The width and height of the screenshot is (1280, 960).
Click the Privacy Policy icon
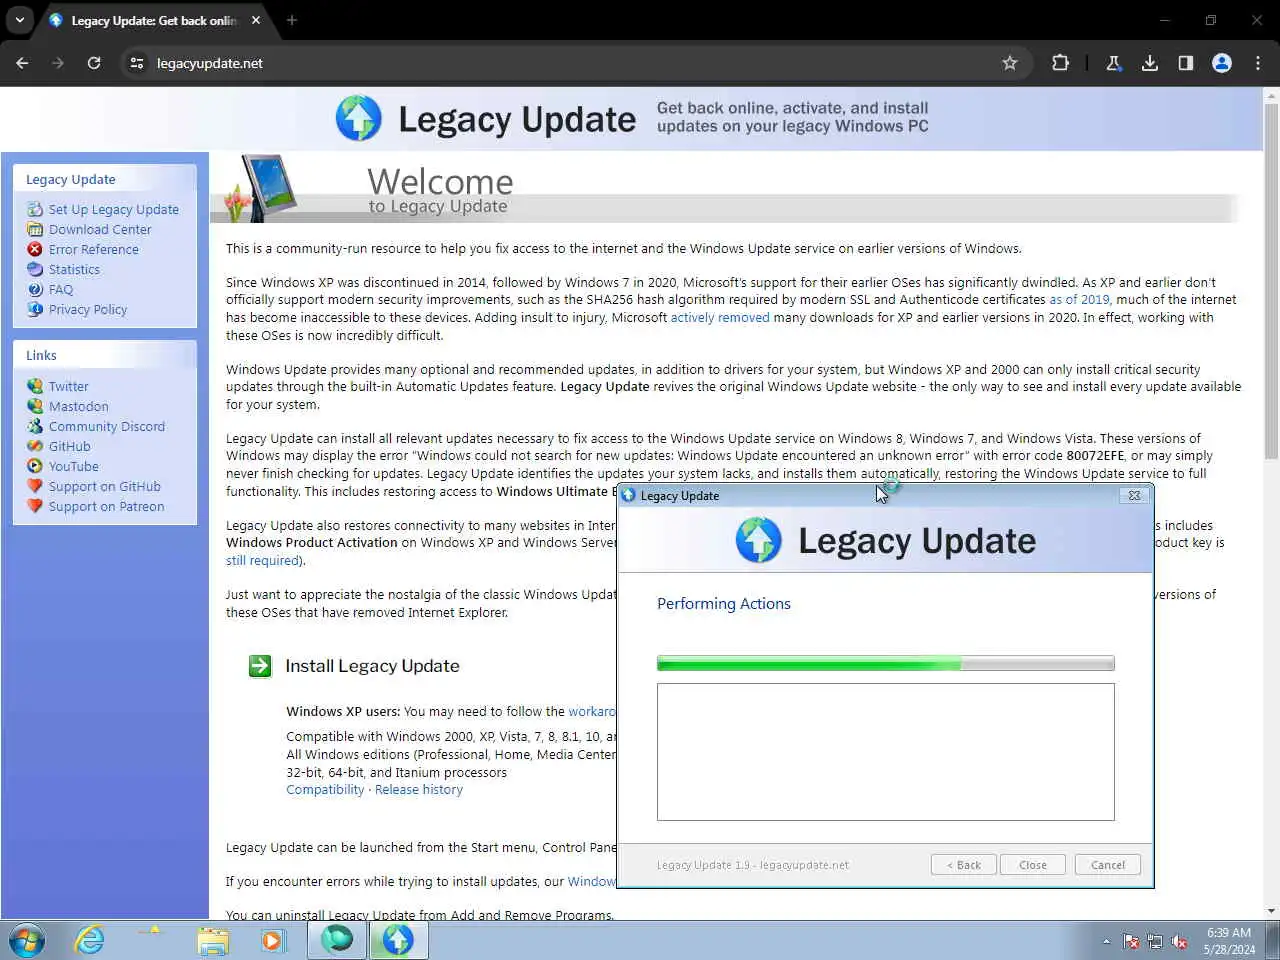(35, 309)
